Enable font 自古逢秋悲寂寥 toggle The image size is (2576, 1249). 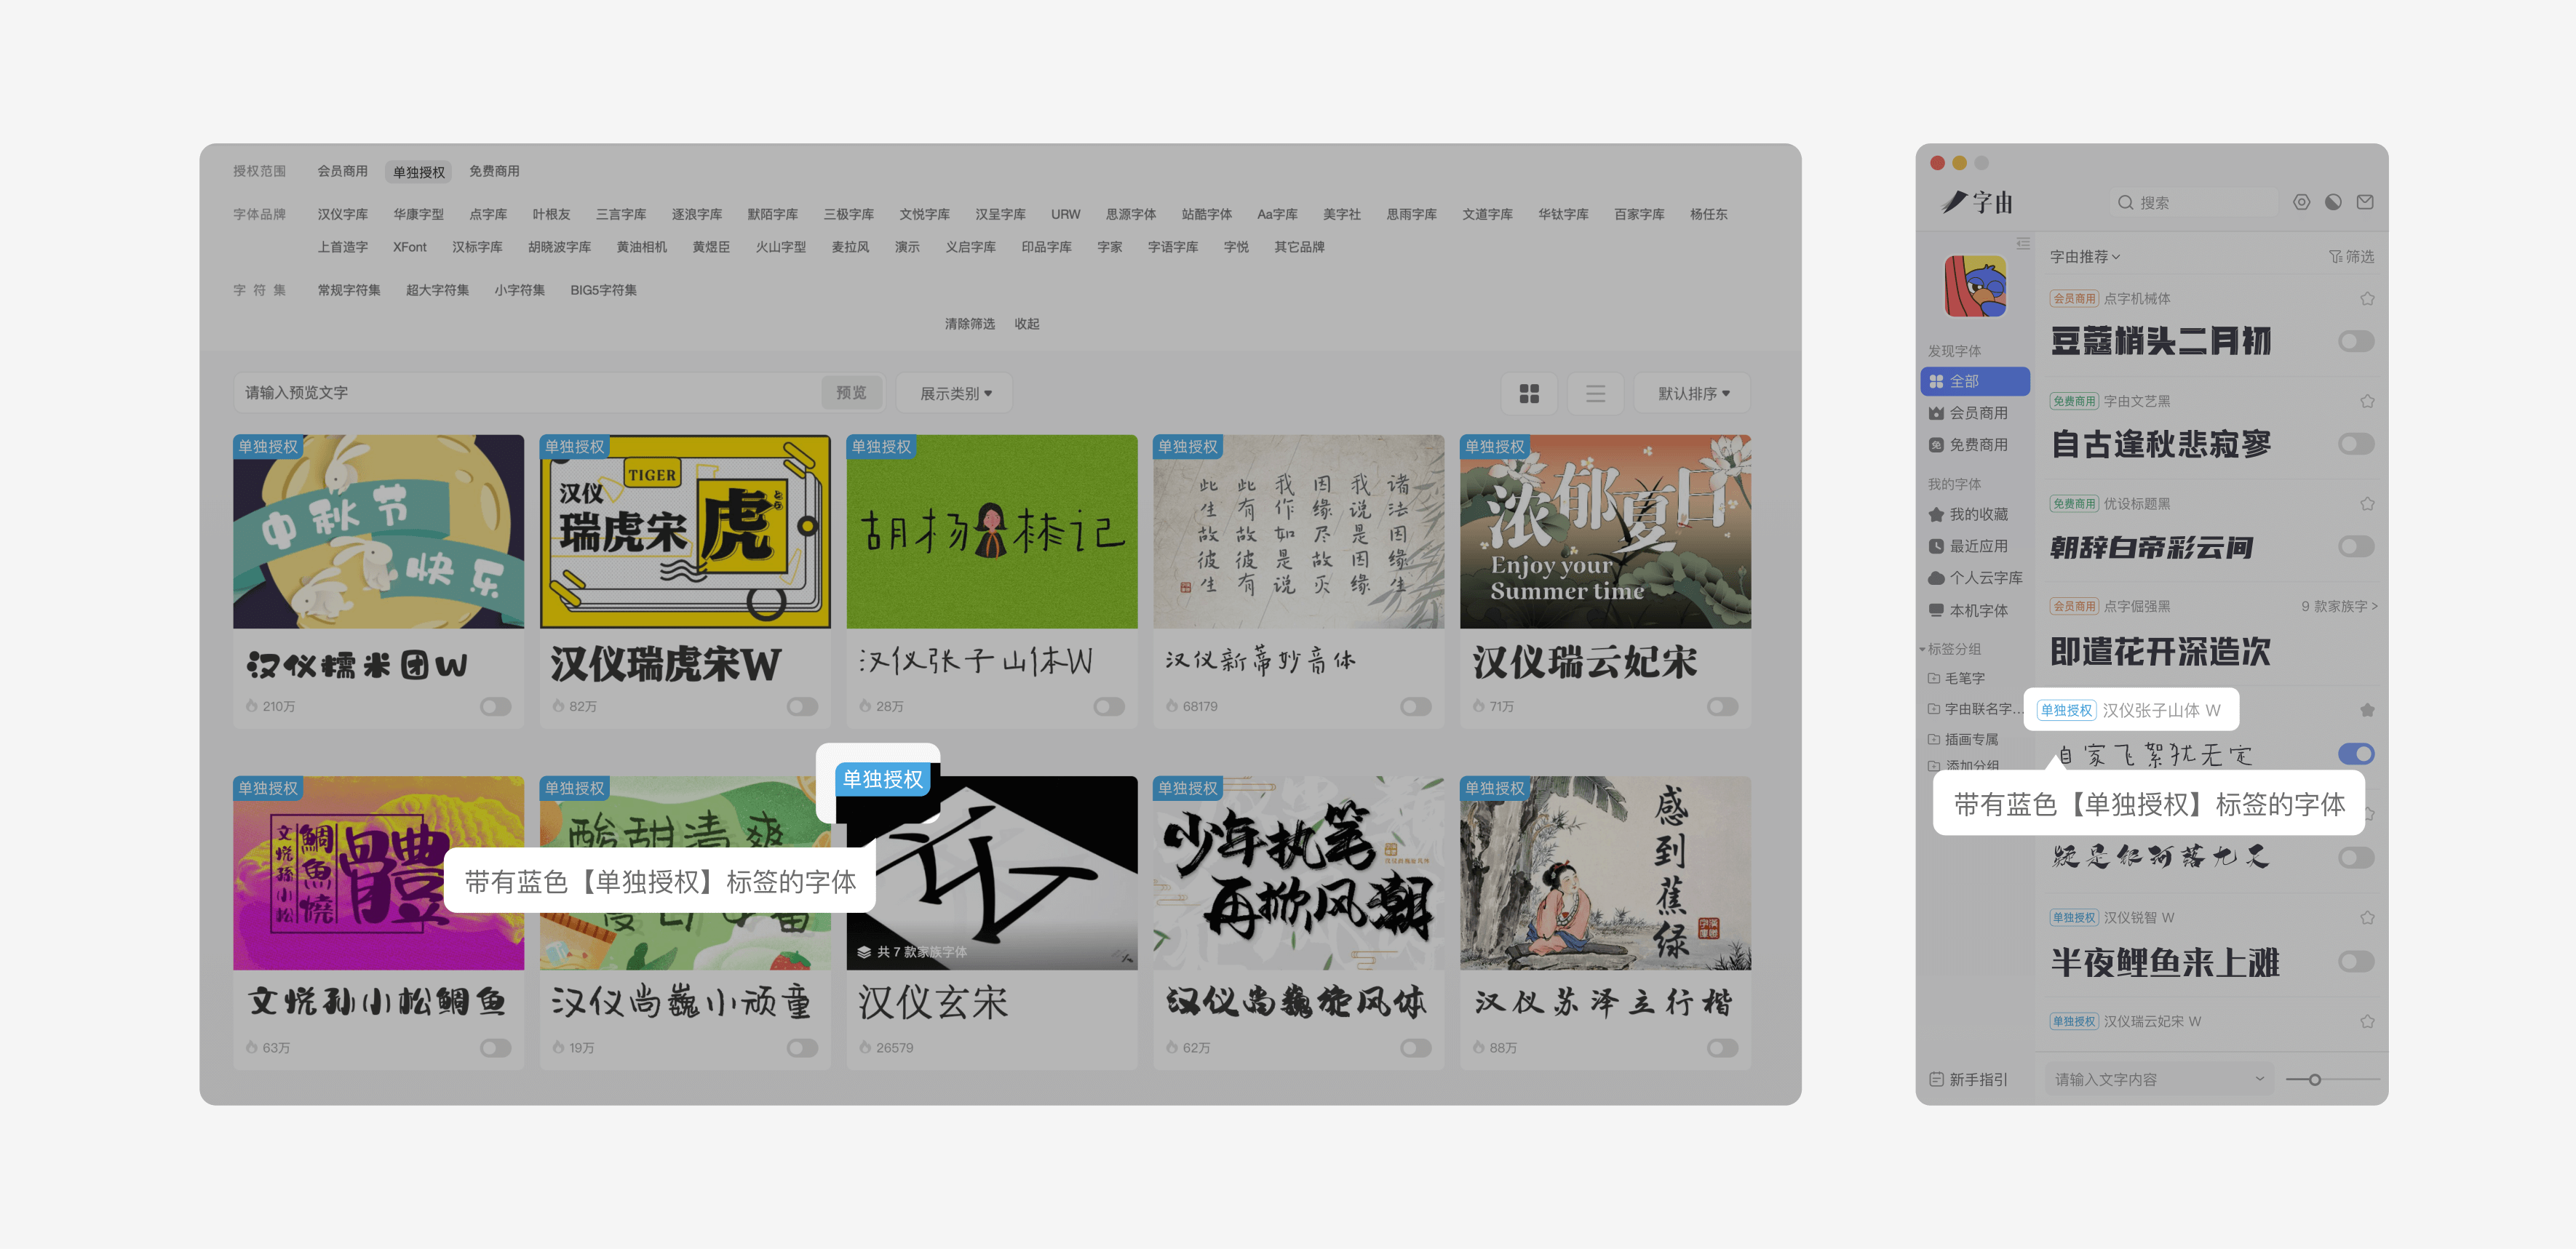tap(2356, 444)
